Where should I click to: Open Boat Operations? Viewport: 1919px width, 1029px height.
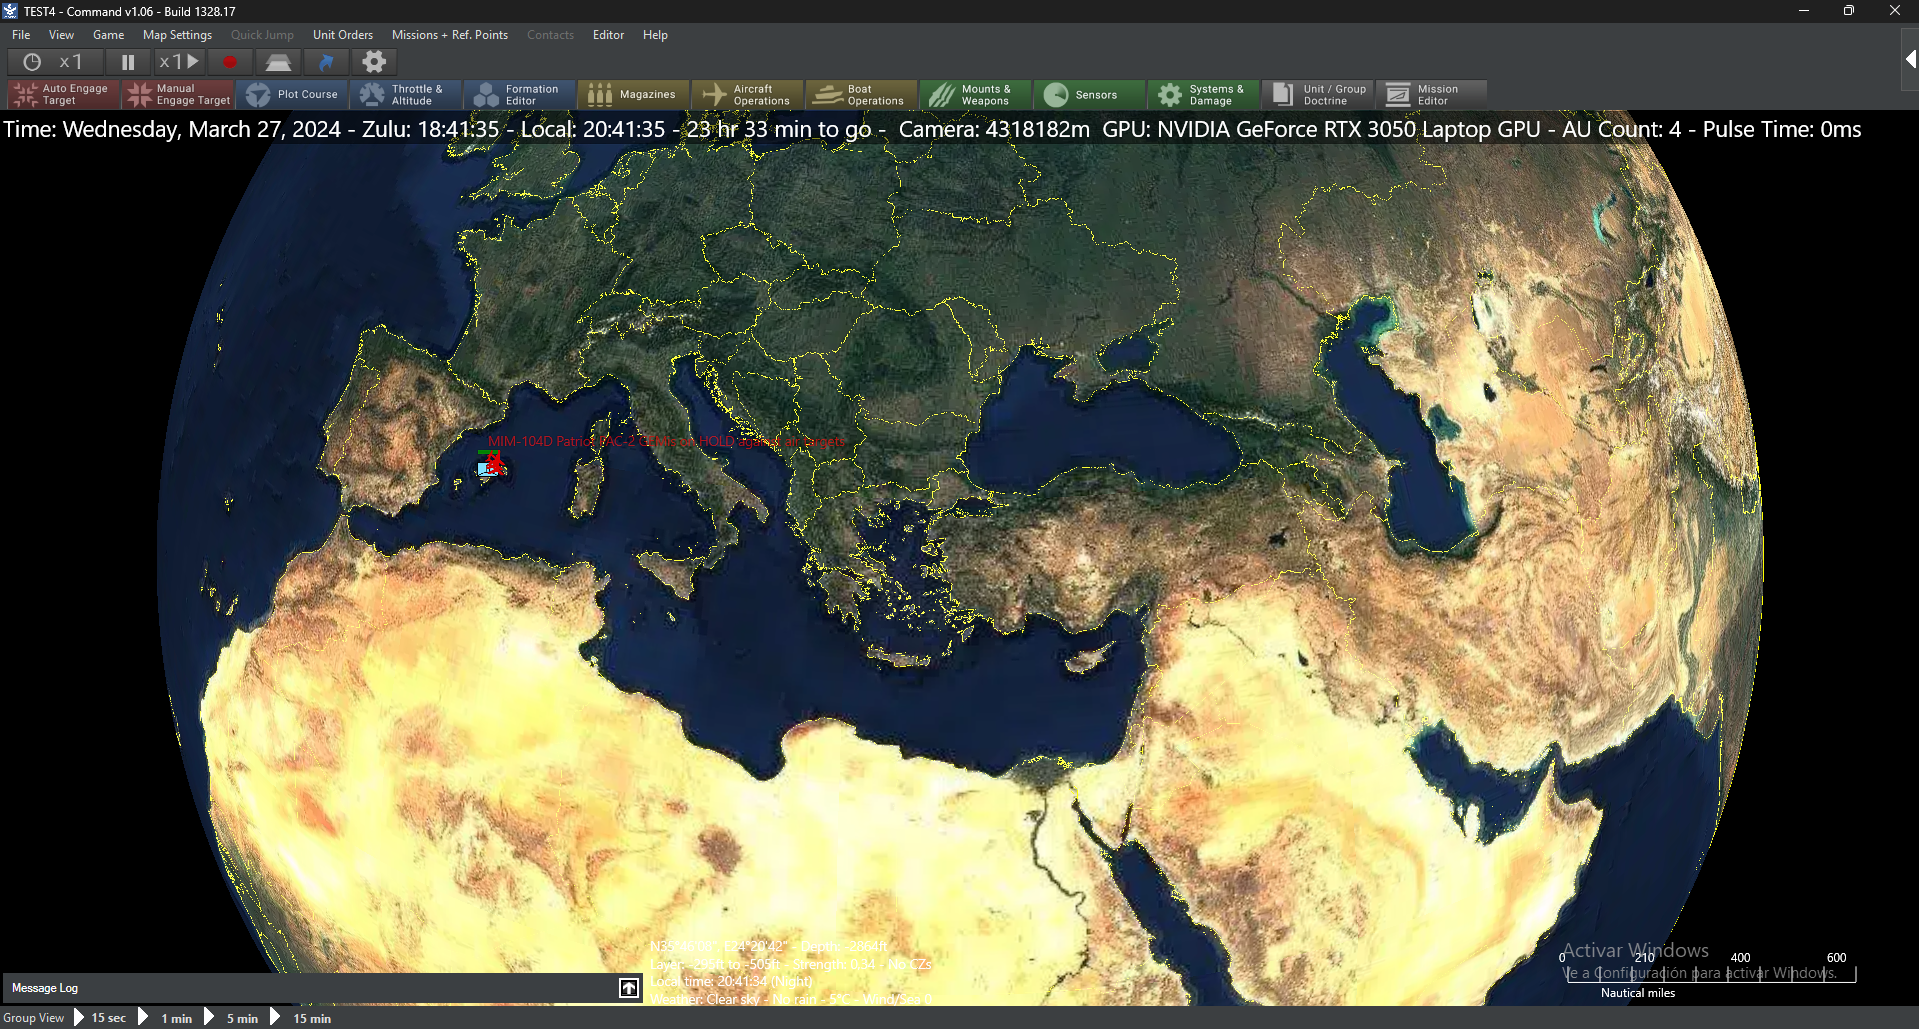pos(862,95)
